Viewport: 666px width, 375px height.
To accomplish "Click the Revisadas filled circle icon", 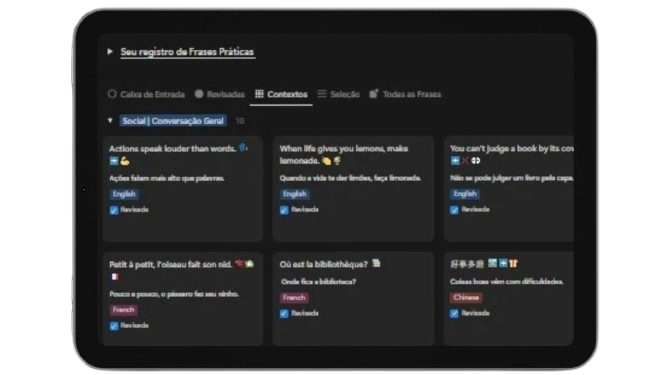I will pos(199,94).
